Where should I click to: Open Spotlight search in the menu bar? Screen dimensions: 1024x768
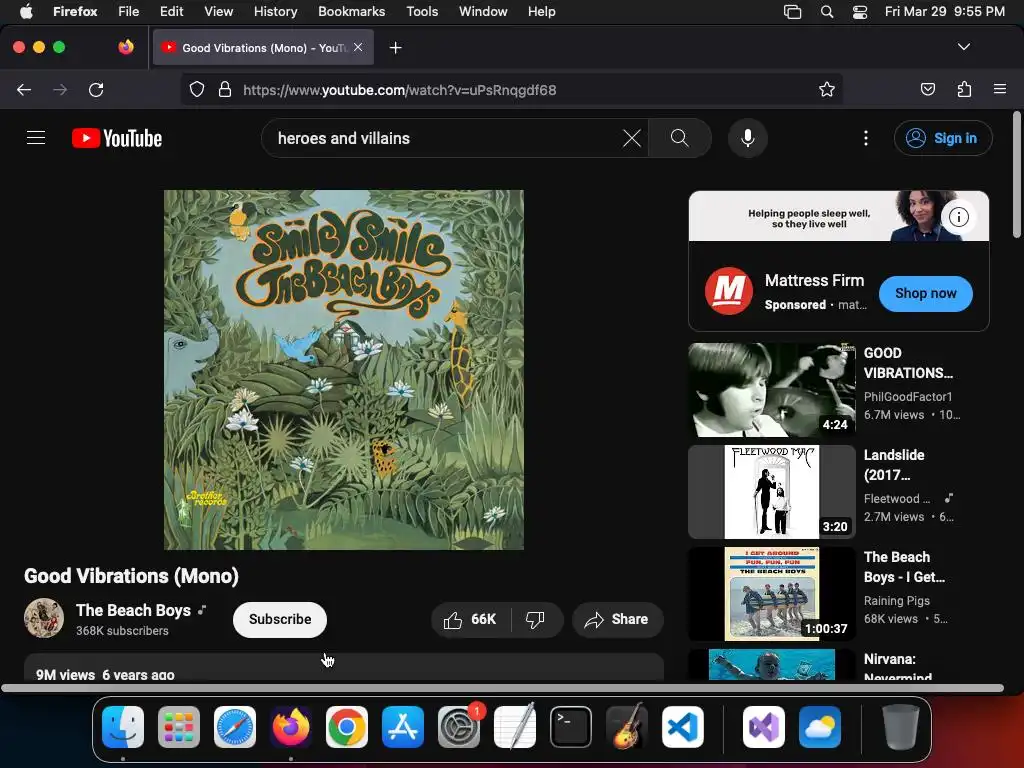(827, 11)
